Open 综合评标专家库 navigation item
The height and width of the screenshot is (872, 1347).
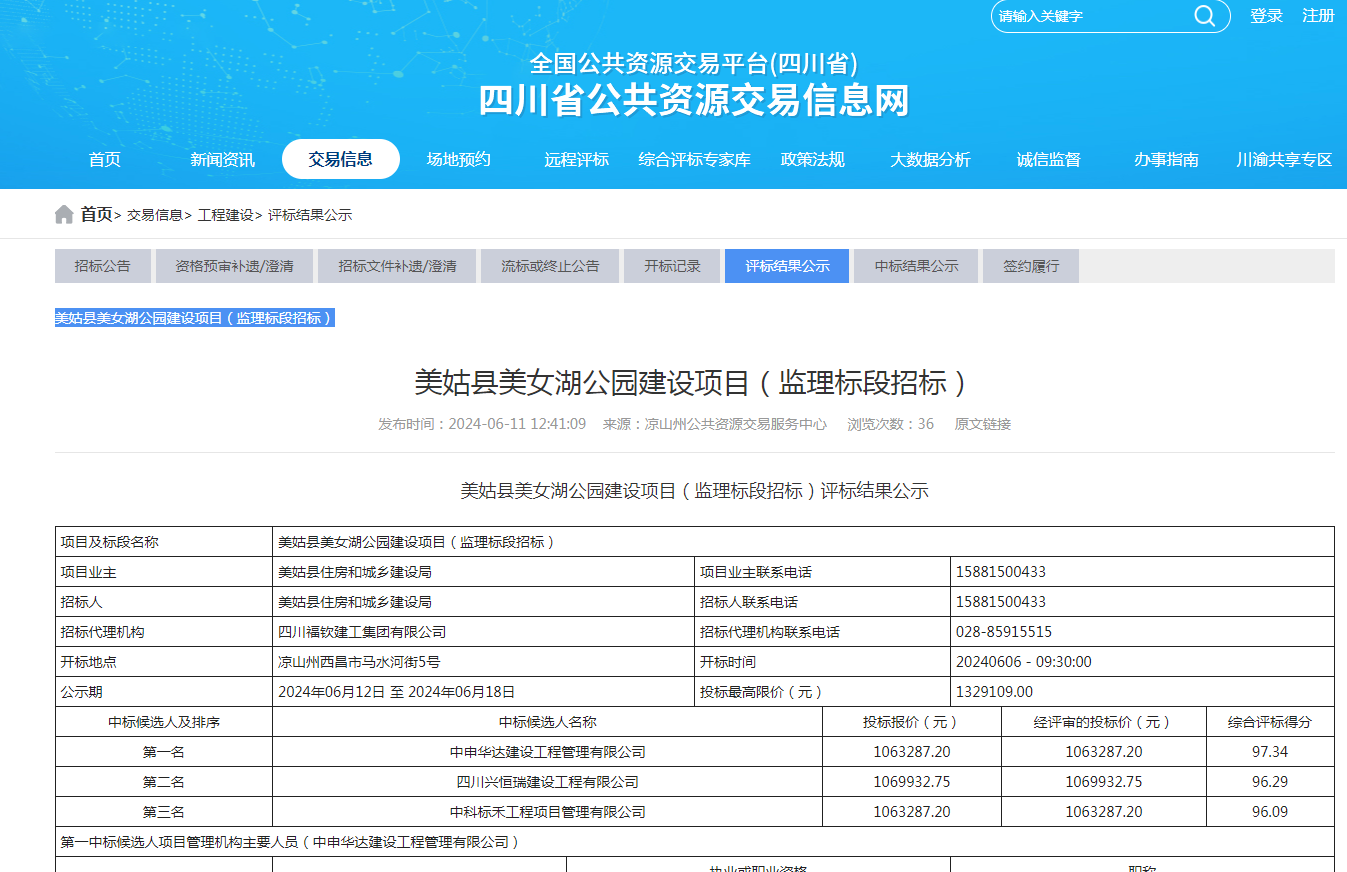tap(695, 160)
